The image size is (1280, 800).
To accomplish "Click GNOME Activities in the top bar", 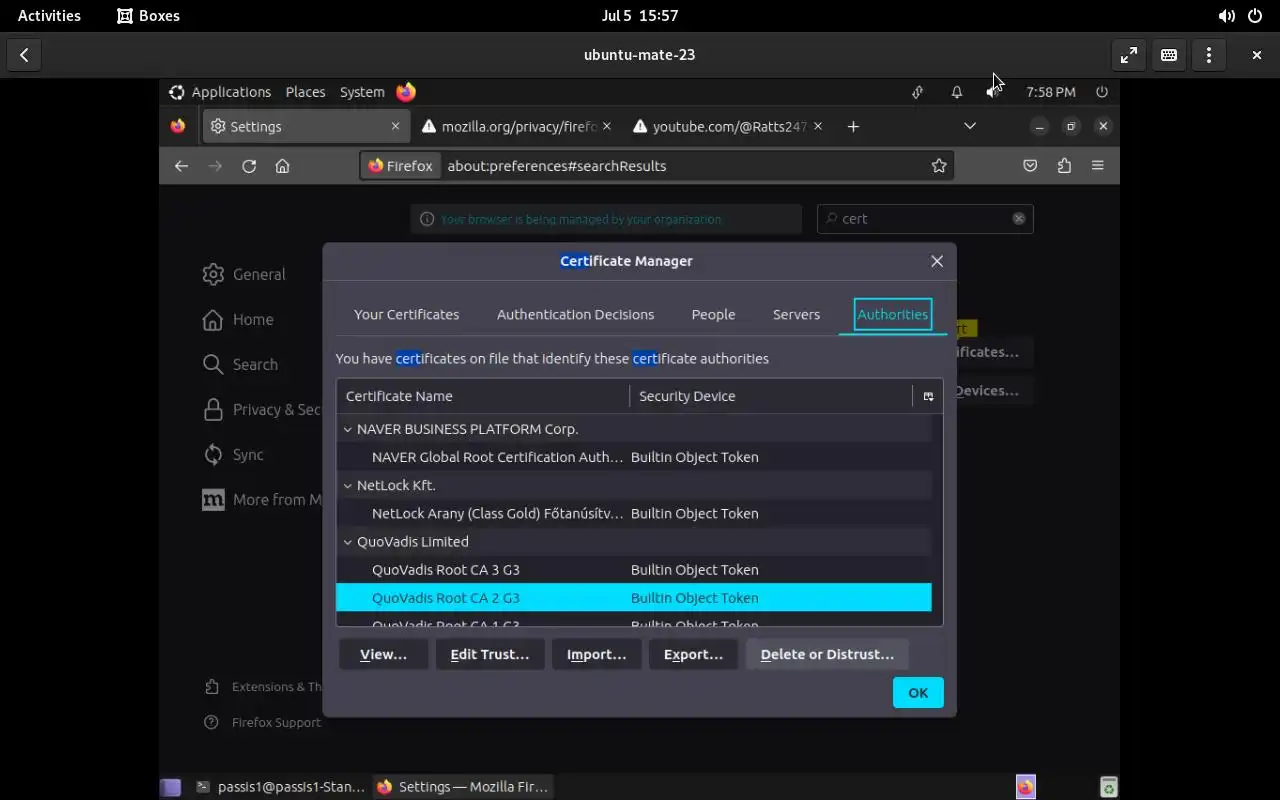I will 49,16.
